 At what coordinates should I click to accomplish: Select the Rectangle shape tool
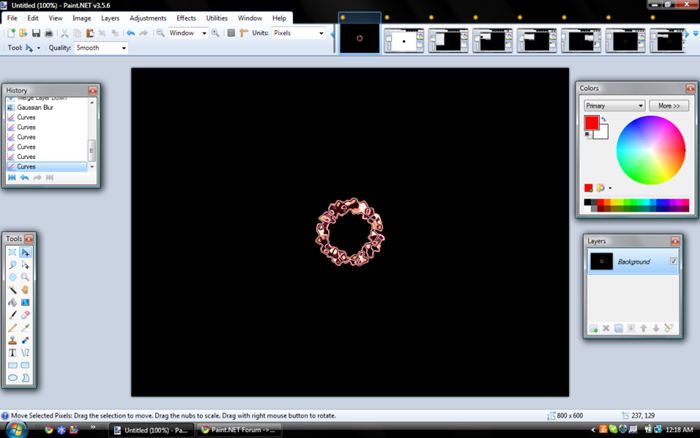(x=12, y=365)
